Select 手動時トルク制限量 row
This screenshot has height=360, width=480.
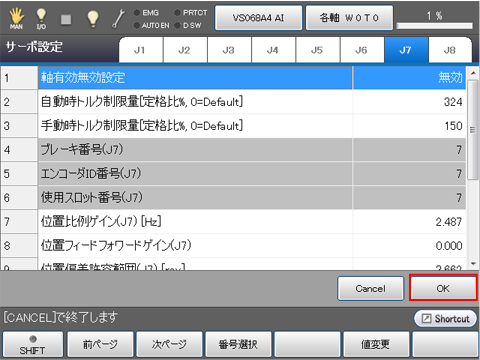click(x=195, y=126)
